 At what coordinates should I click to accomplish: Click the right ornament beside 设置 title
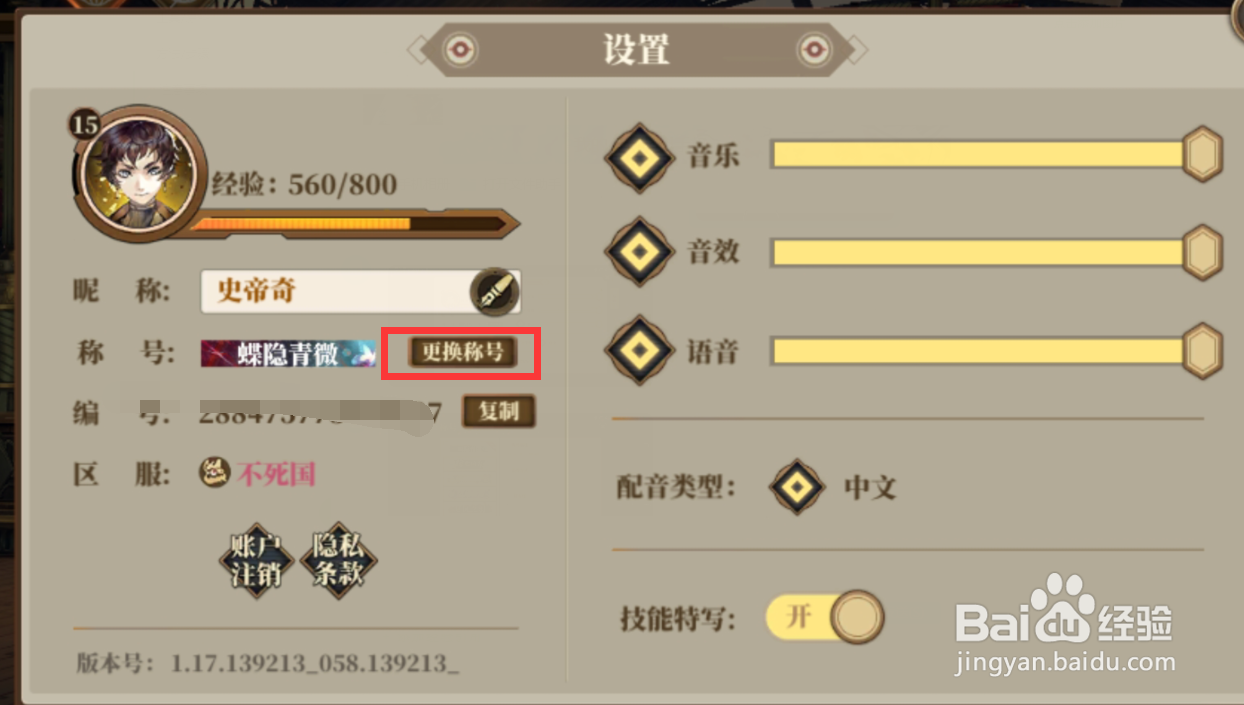(x=813, y=50)
